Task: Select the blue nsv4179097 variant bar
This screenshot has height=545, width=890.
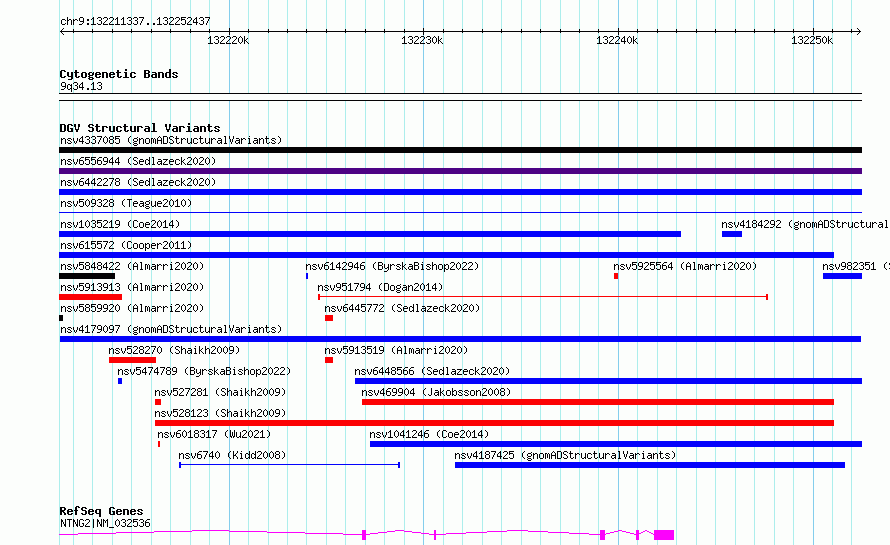Action: coord(460,339)
